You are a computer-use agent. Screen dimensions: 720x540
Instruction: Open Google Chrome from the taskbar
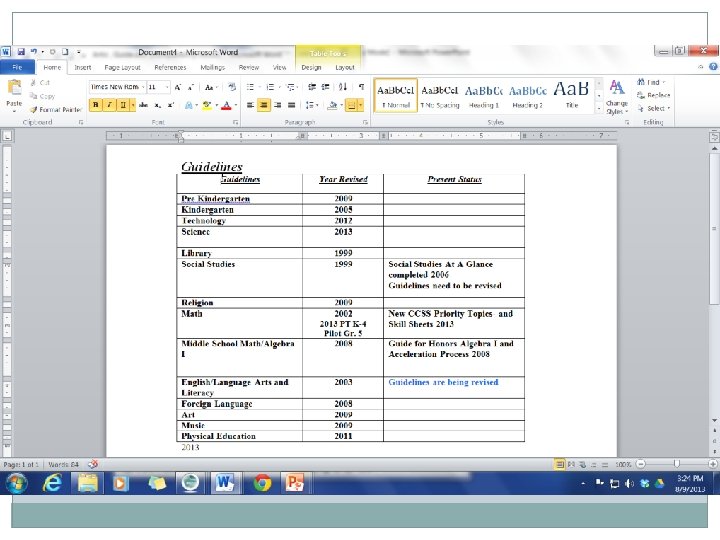click(262, 483)
